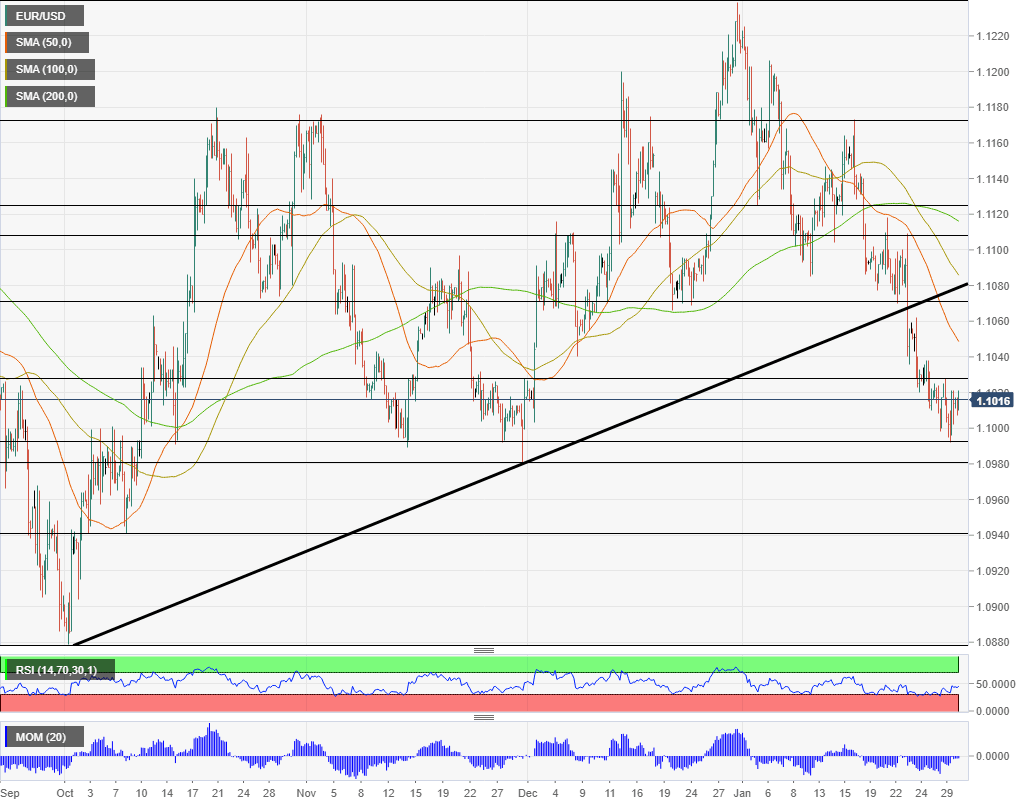The height and width of the screenshot is (806, 1033).
Task: Click the Oct label on time axis
Action: point(65,793)
